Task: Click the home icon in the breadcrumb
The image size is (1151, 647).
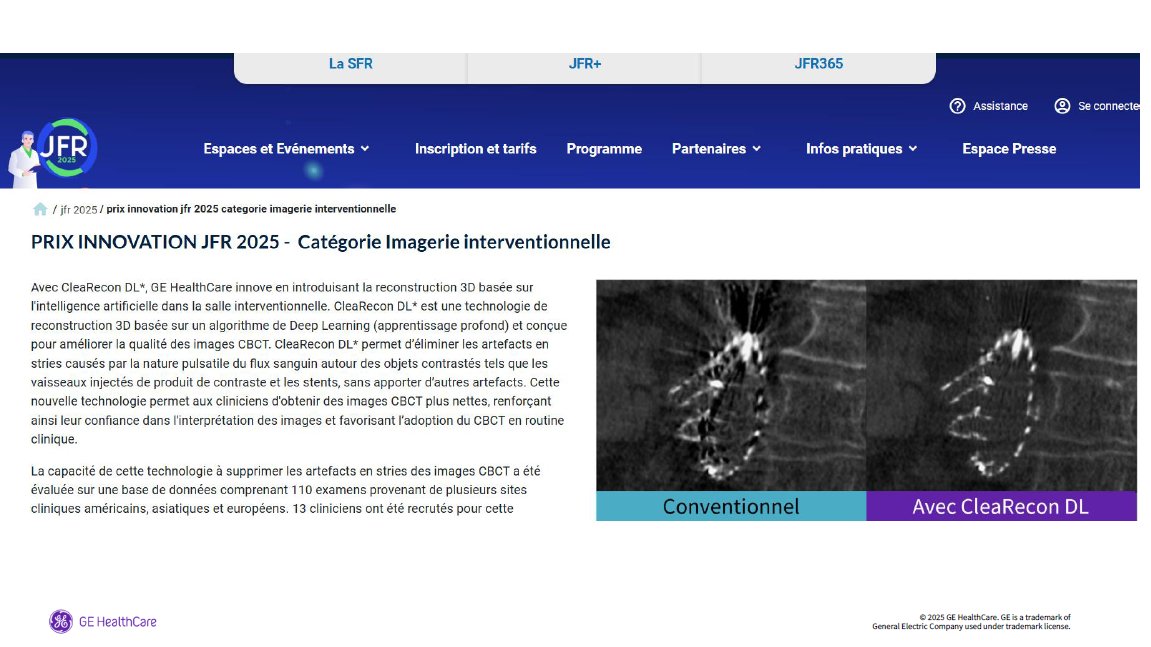Action: pyautogui.click(x=40, y=209)
